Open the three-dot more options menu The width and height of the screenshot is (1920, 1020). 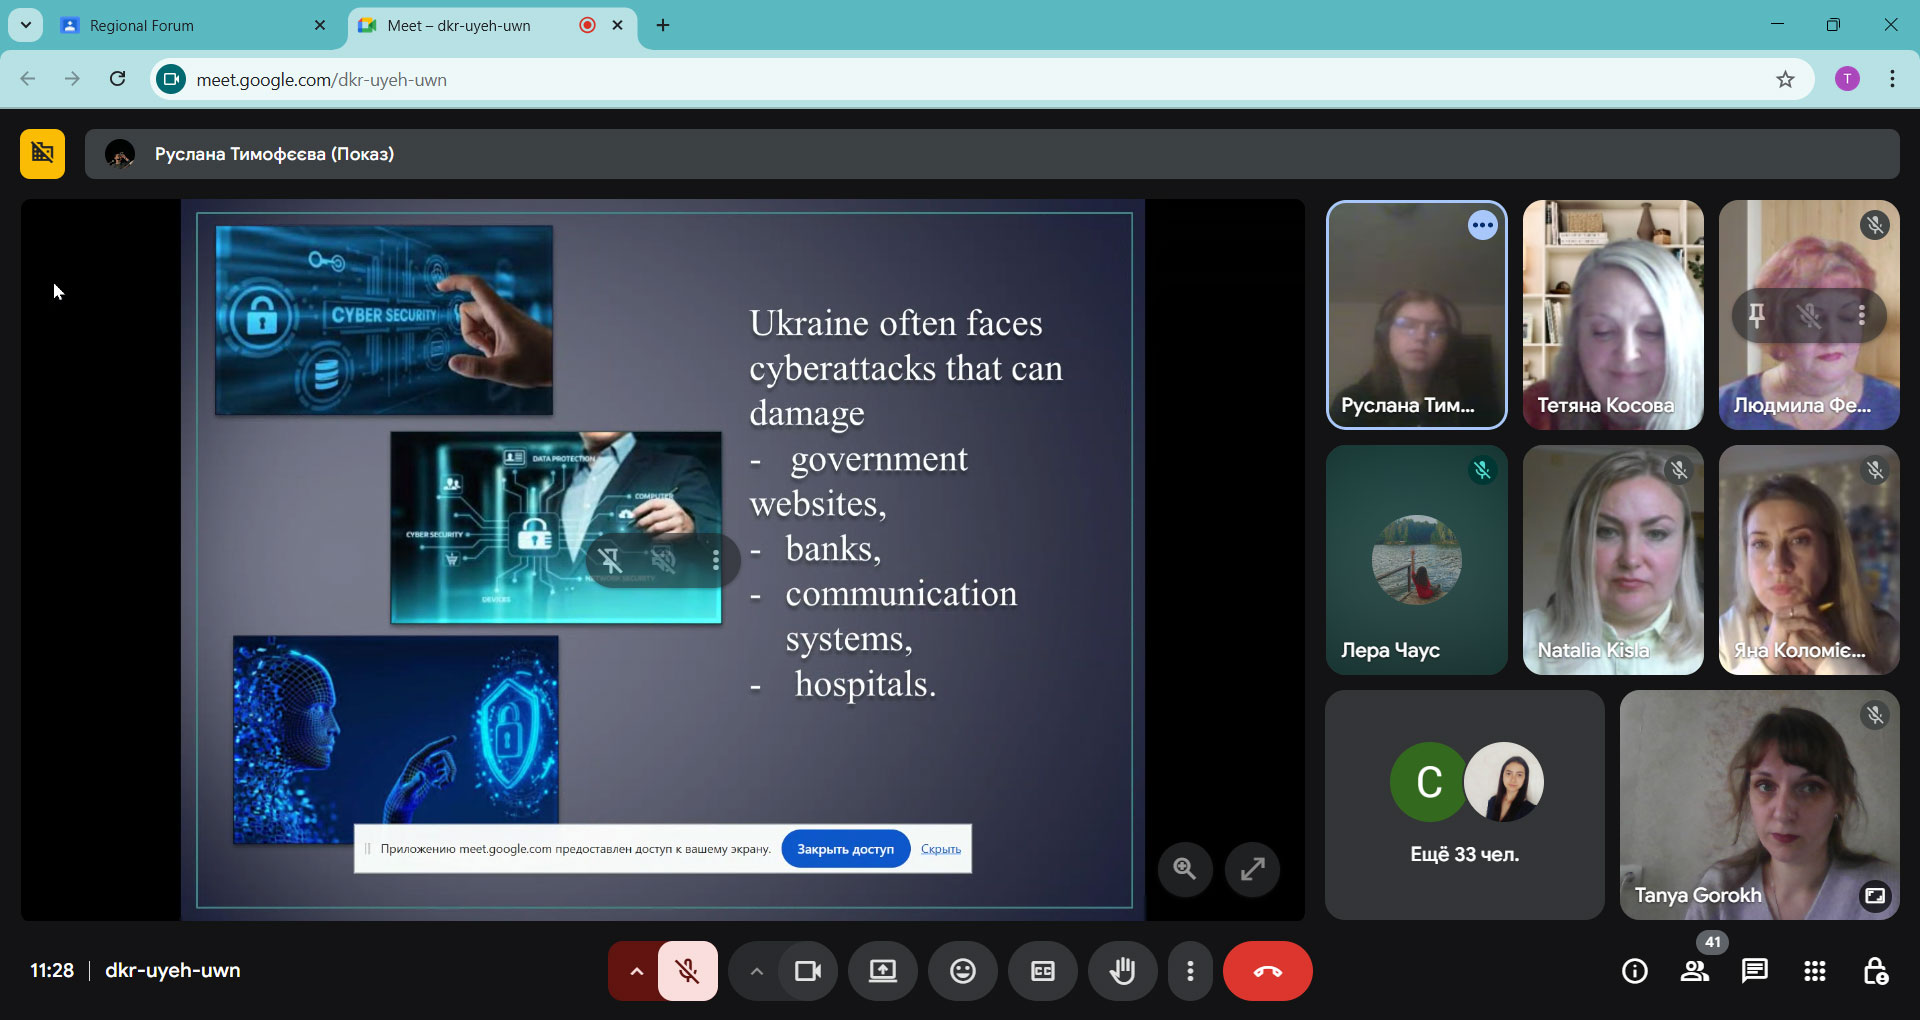click(1189, 971)
